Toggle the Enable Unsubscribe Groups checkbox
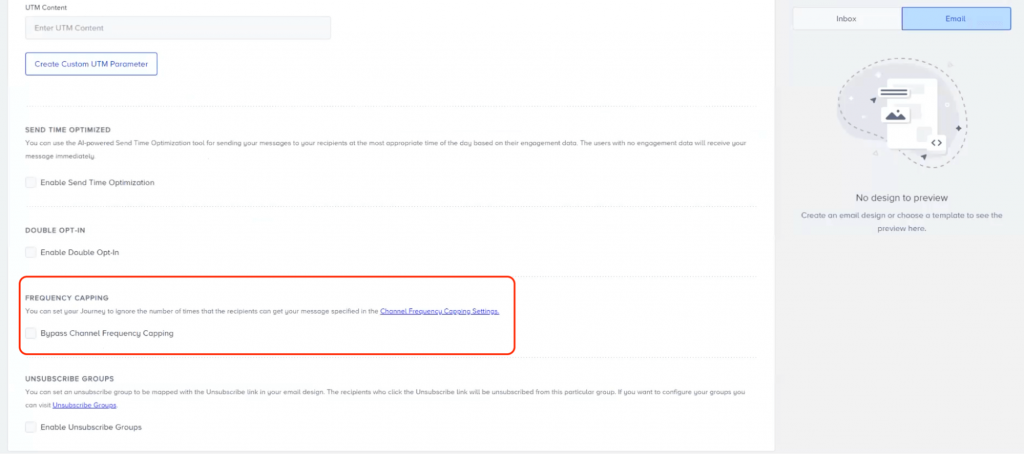This screenshot has height=454, width=1024. coord(31,427)
